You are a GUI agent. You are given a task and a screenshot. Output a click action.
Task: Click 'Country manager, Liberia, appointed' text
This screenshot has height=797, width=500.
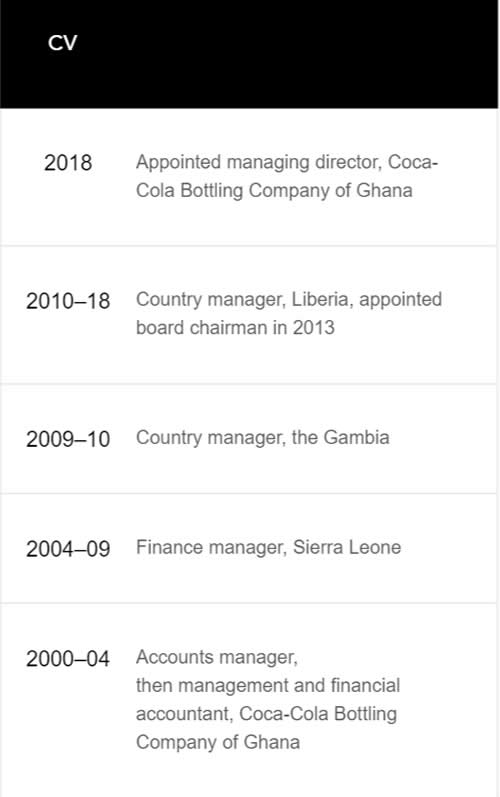289,299
